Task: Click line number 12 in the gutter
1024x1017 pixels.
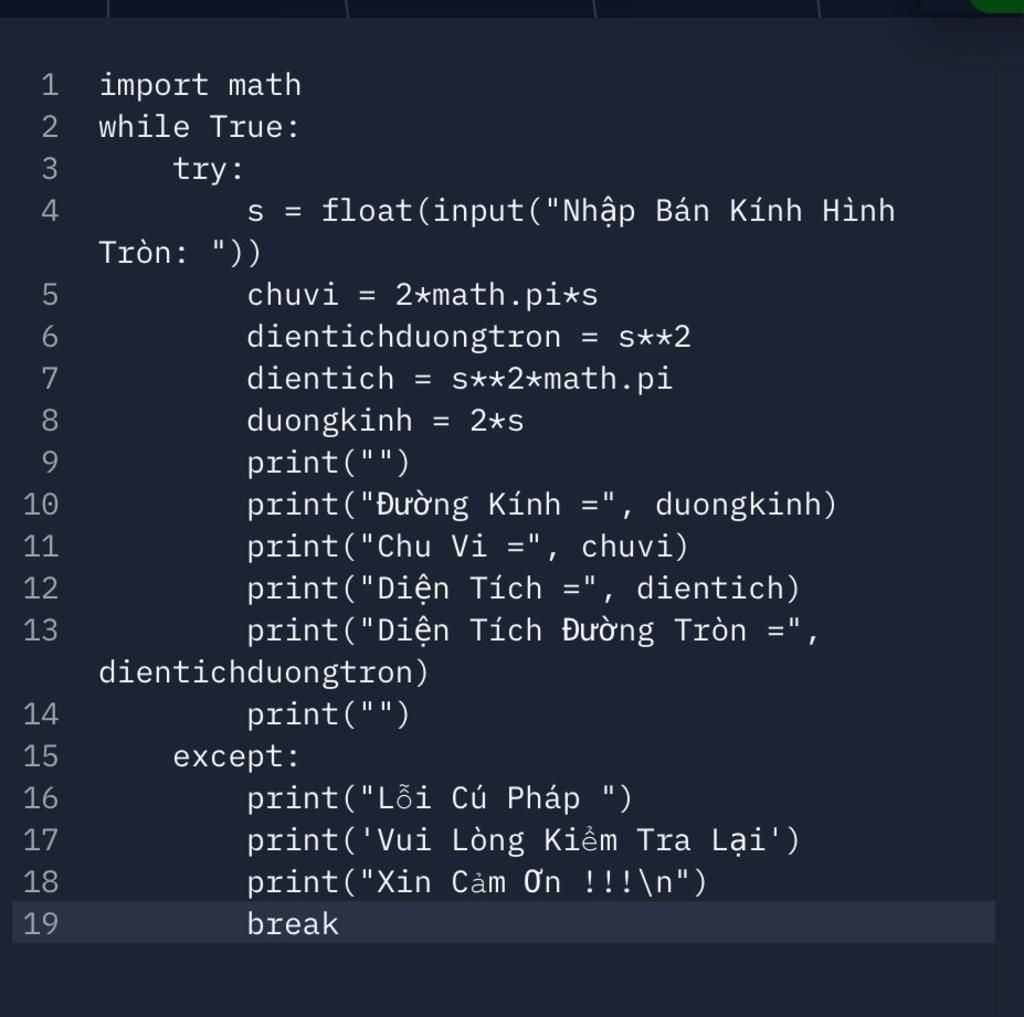Action: click(x=41, y=589)
